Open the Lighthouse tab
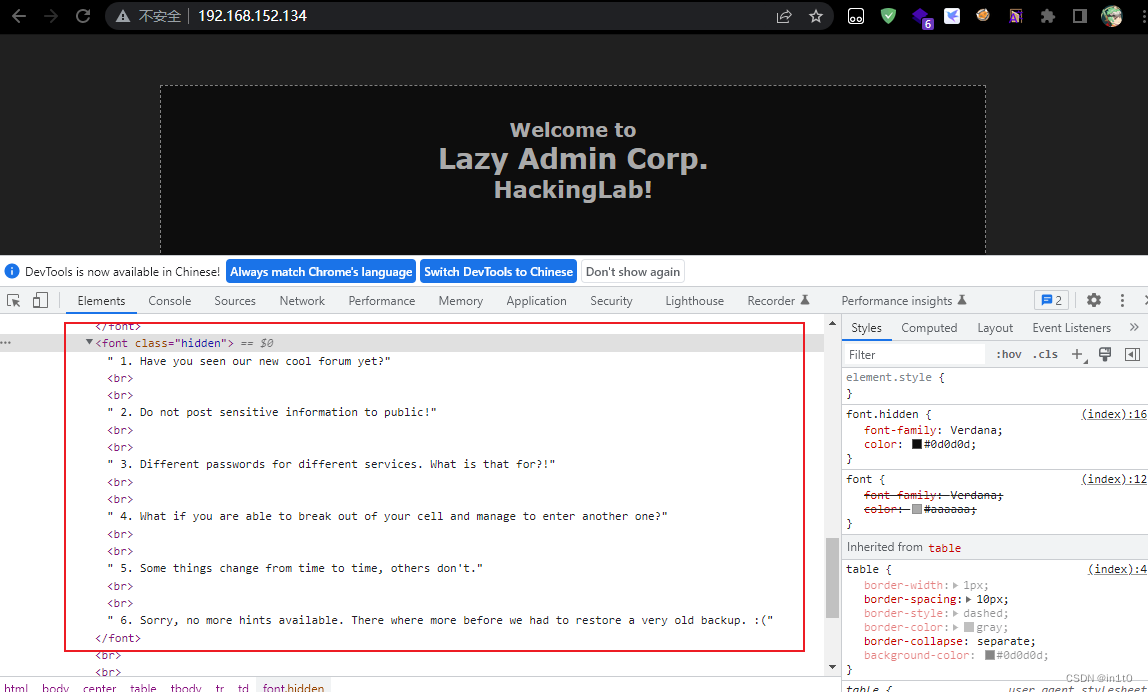Screen dimensions: 1148x692 [x=694, y=301]
